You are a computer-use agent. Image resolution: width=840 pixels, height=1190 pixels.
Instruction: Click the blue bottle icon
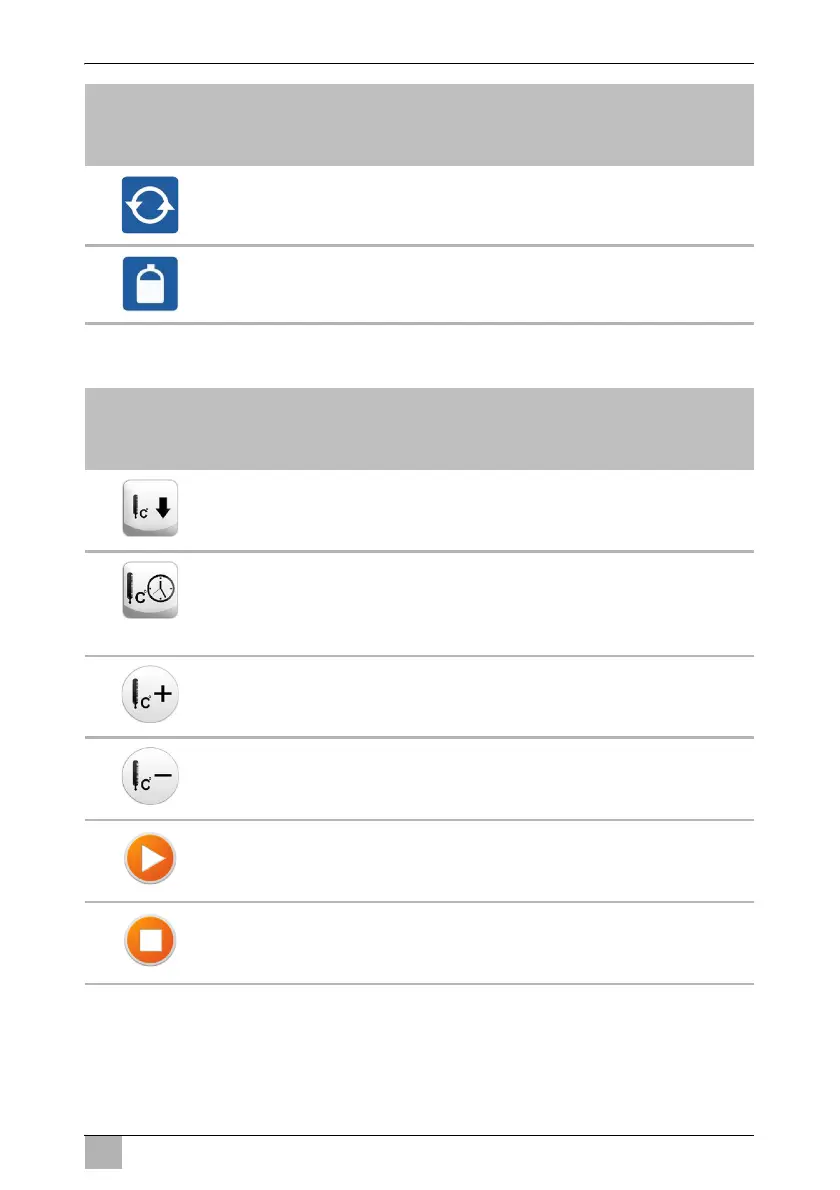(x=150, y=284)
